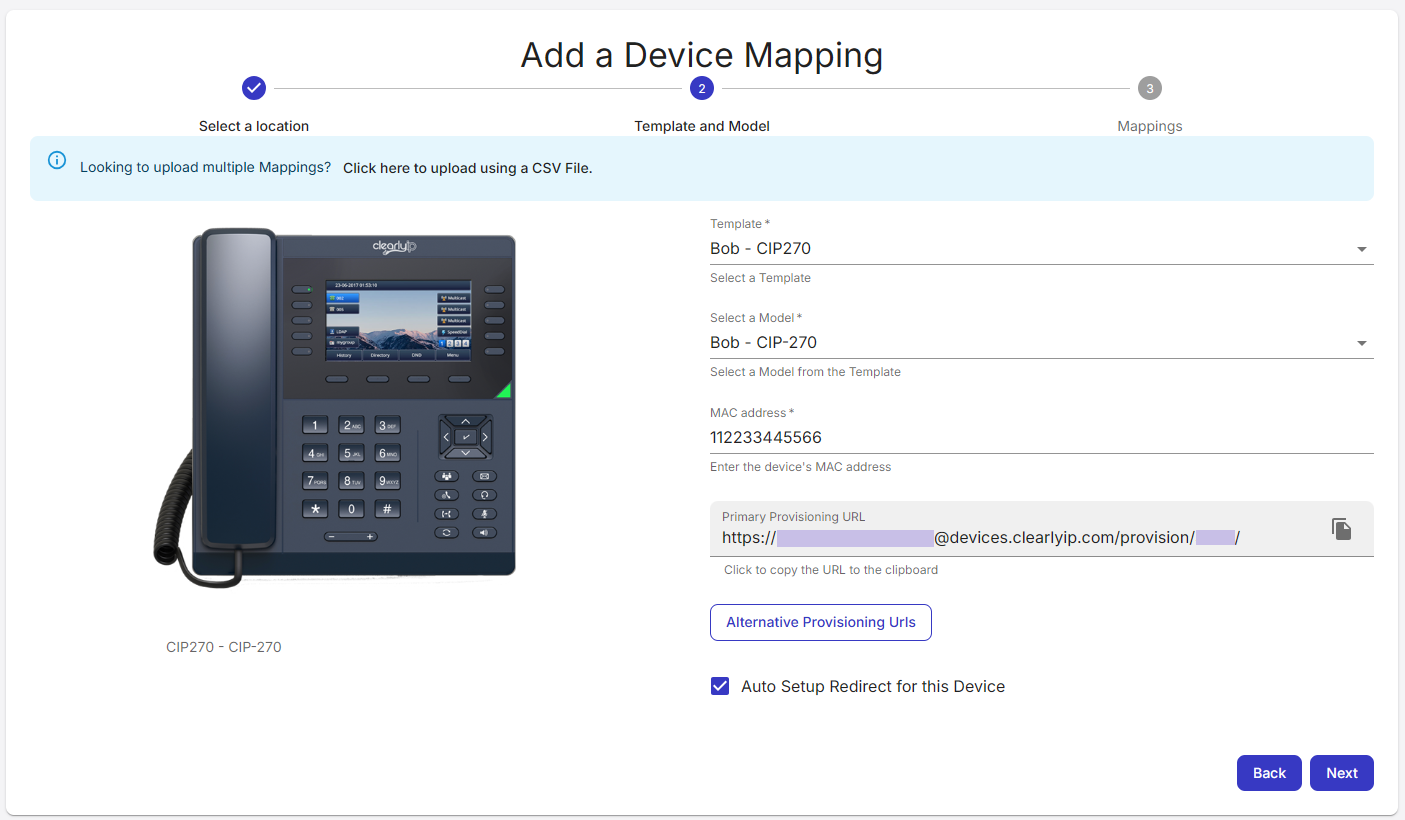Open Alternative Provisioning Urls
This screenshot has width=1405, height=820.
coord(821,622)
